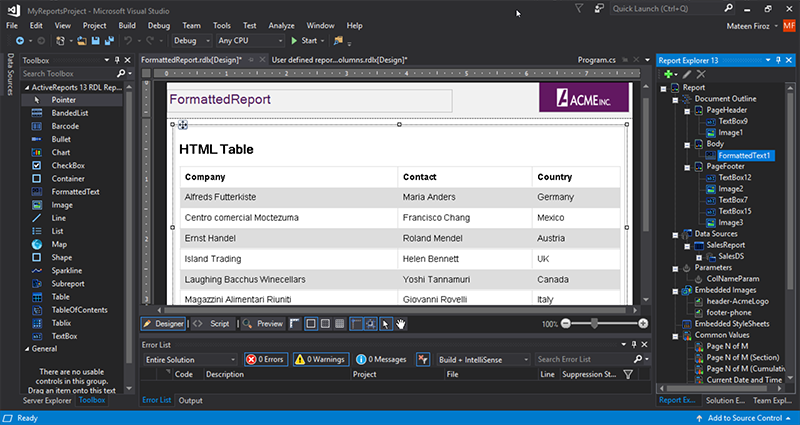Click Mateen Firoz account name
800x425 pixels.
click(x=748, y=26)
